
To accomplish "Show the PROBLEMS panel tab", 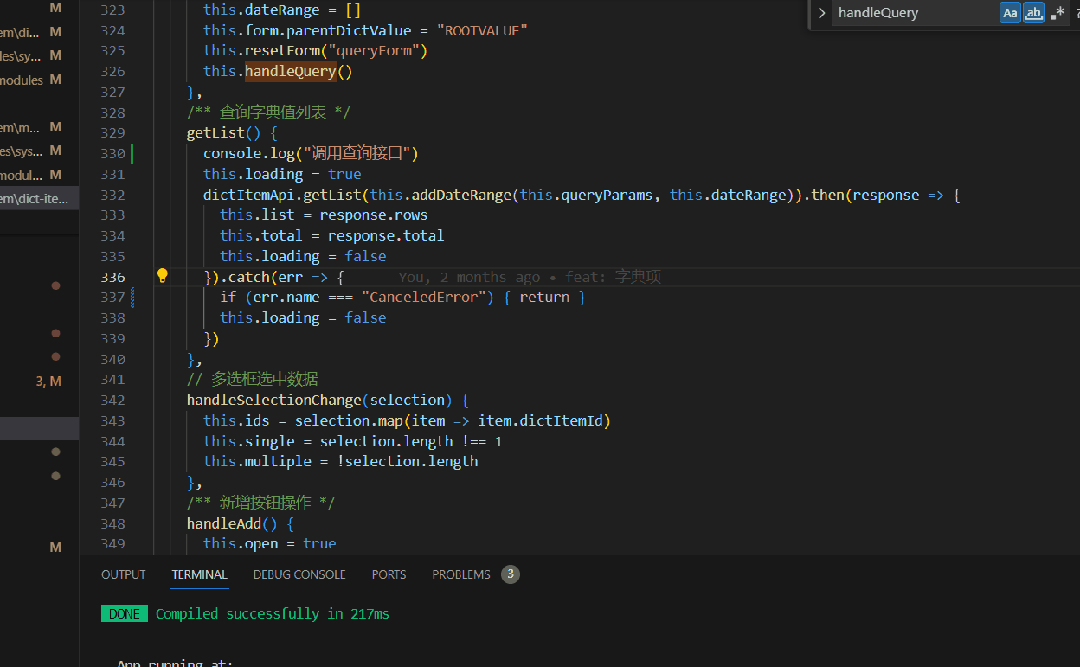I will [x=461, y=575].
